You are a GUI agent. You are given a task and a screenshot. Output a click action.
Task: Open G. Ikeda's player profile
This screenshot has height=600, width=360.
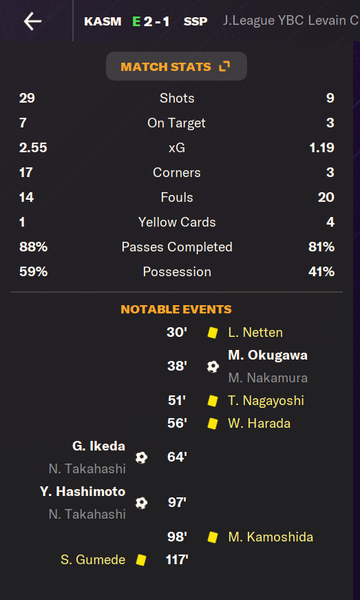[99, 446]
